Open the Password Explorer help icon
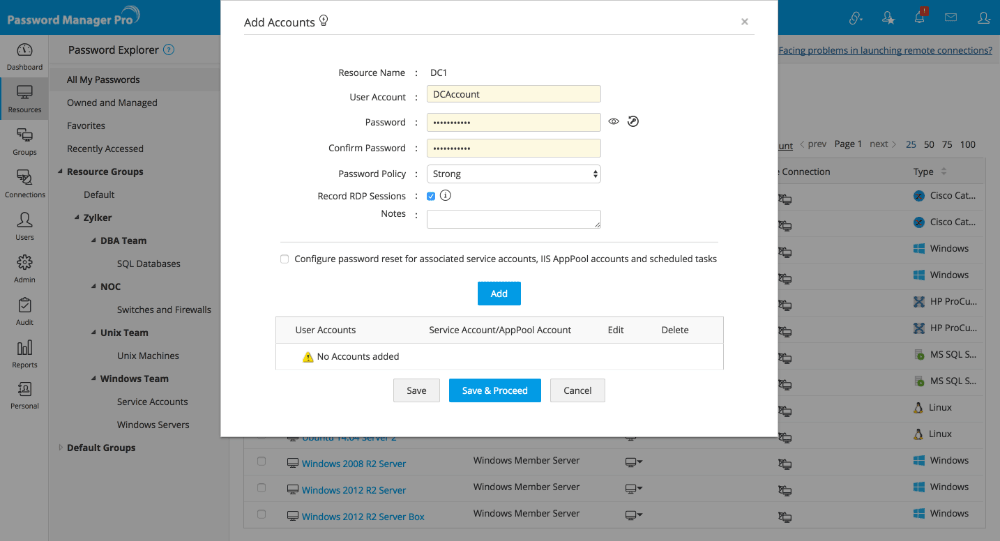The image size is (1000, 541). 169,49
